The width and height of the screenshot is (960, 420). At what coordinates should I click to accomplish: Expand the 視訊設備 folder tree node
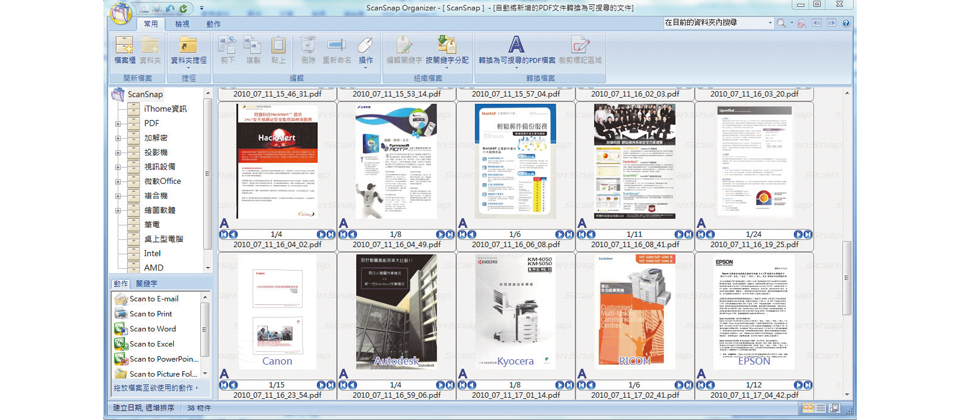pyautogui.click(x=118, y=167)
